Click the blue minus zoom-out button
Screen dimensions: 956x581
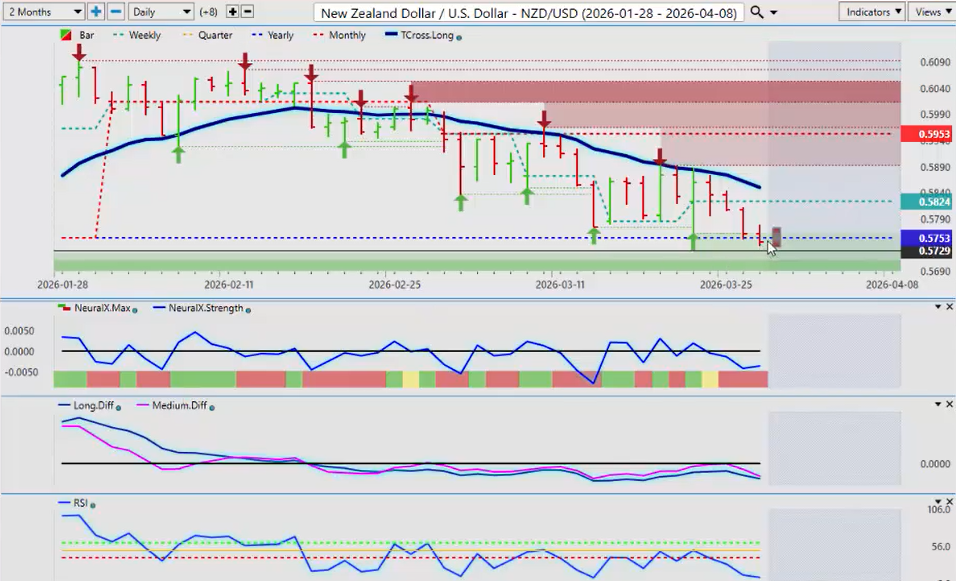pyautogui.click(x=115, y=12)
